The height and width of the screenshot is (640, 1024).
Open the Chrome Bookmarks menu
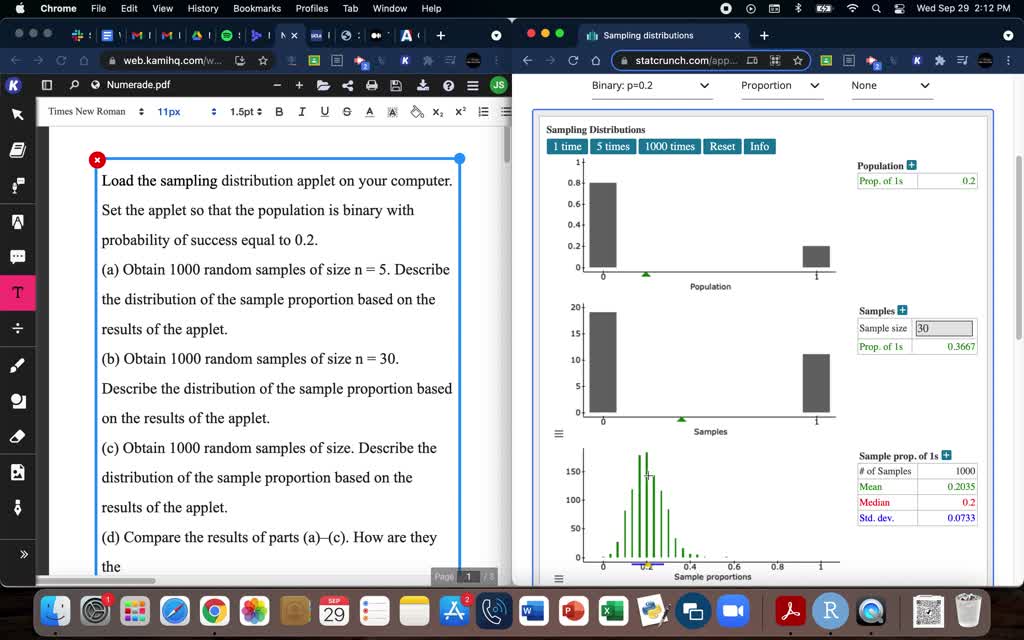pyautogui.click(x=257, y=8)
